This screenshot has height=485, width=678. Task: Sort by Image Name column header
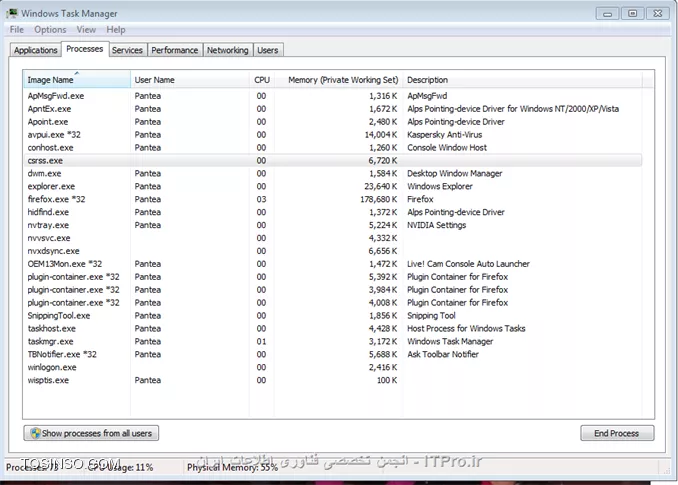coord(77,80)
